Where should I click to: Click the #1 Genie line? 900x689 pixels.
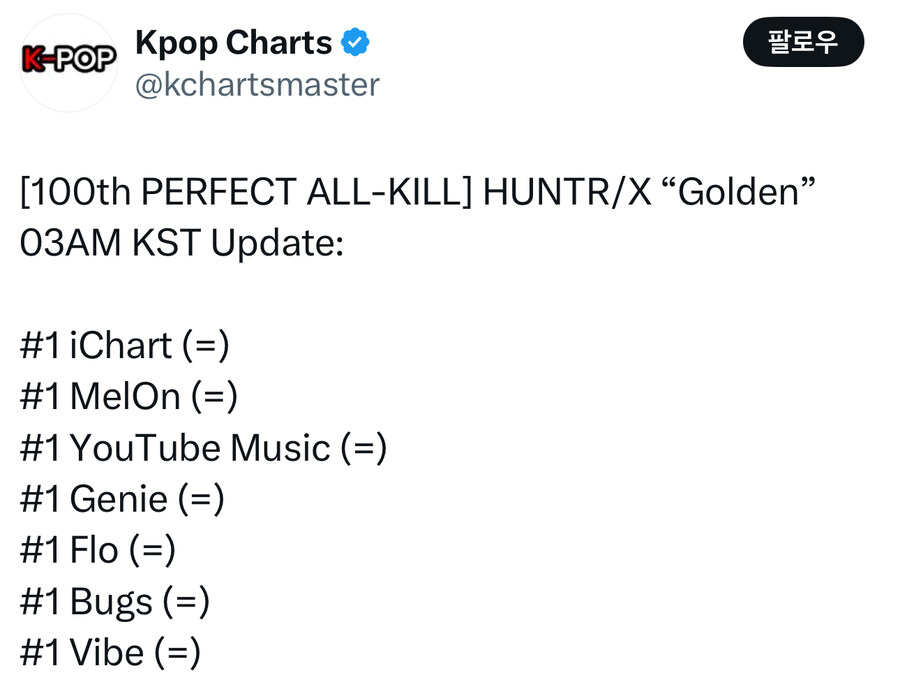point(122,499)
